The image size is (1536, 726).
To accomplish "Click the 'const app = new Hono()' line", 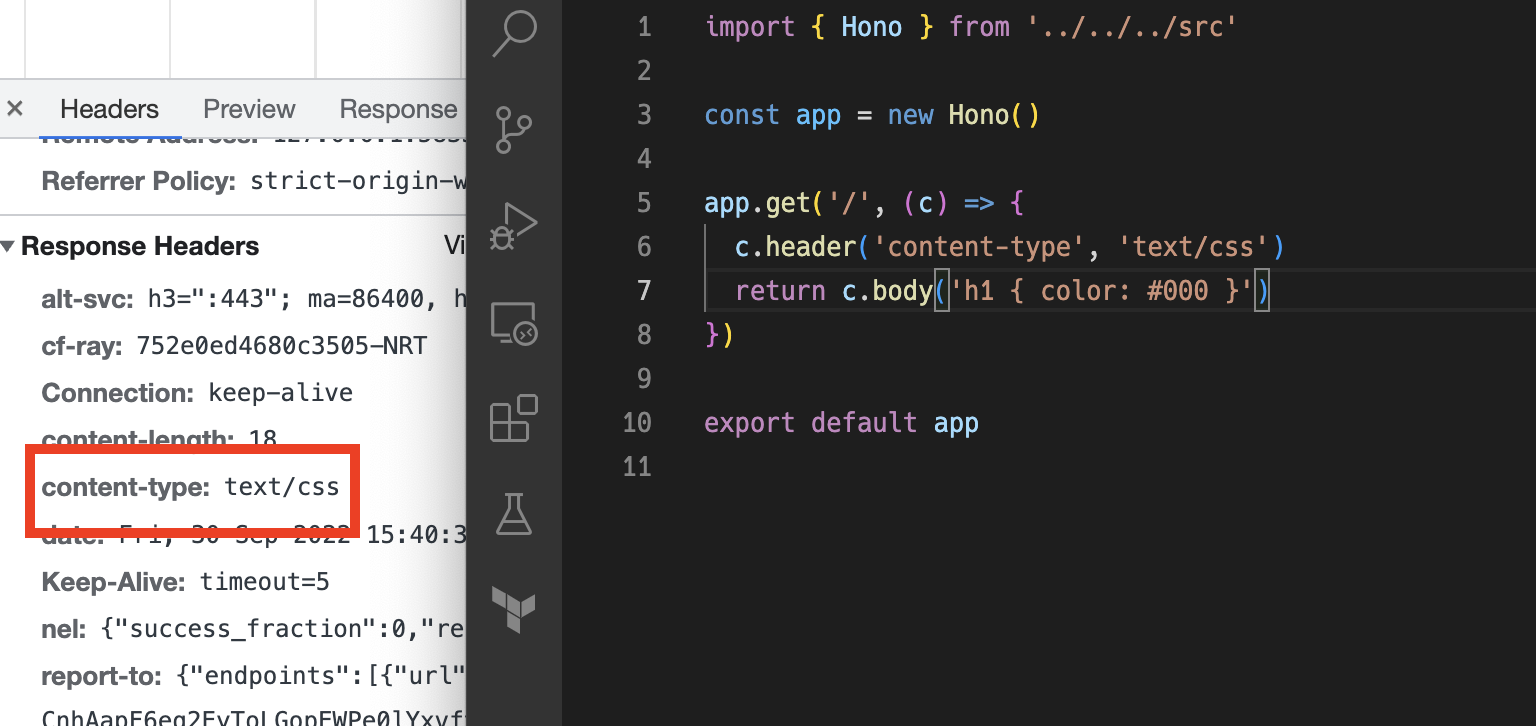I will [872, 115].
